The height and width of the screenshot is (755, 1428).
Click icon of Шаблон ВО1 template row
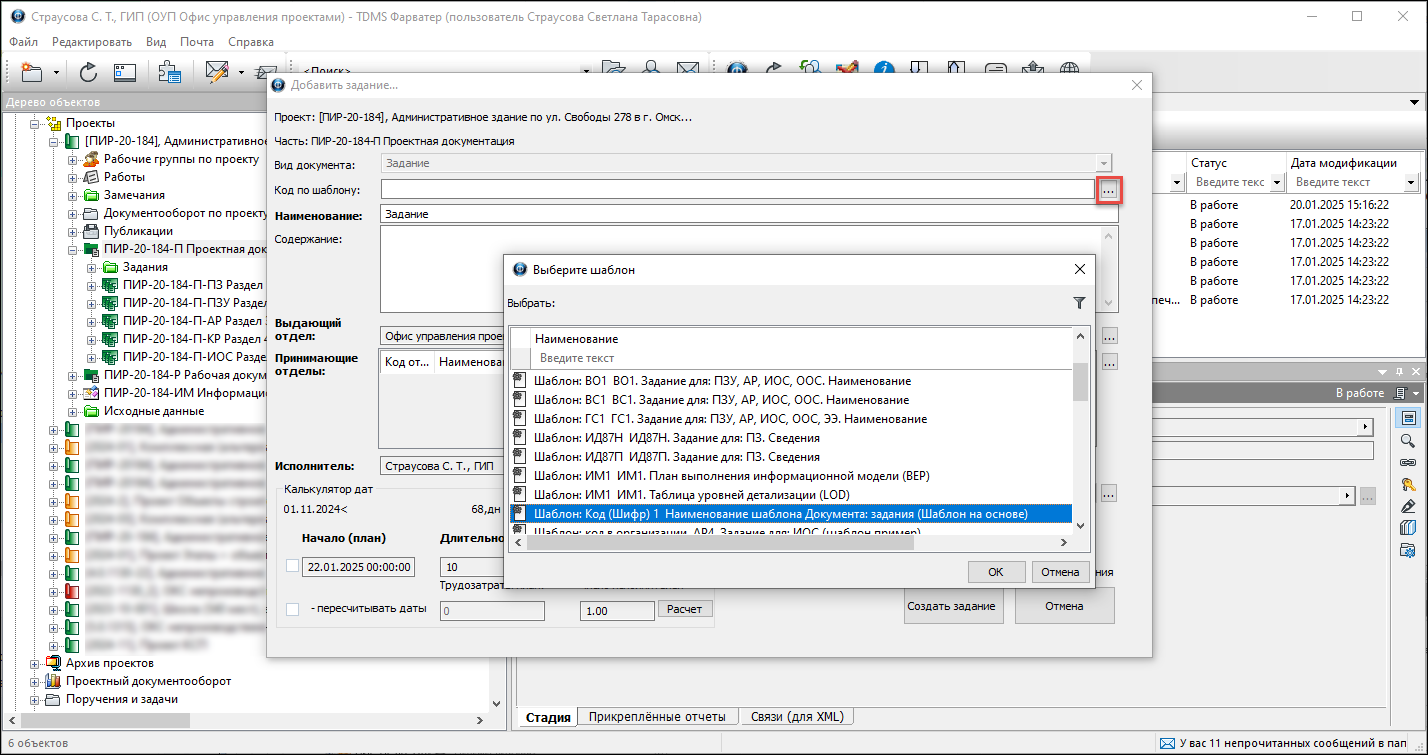pos(519,381)
